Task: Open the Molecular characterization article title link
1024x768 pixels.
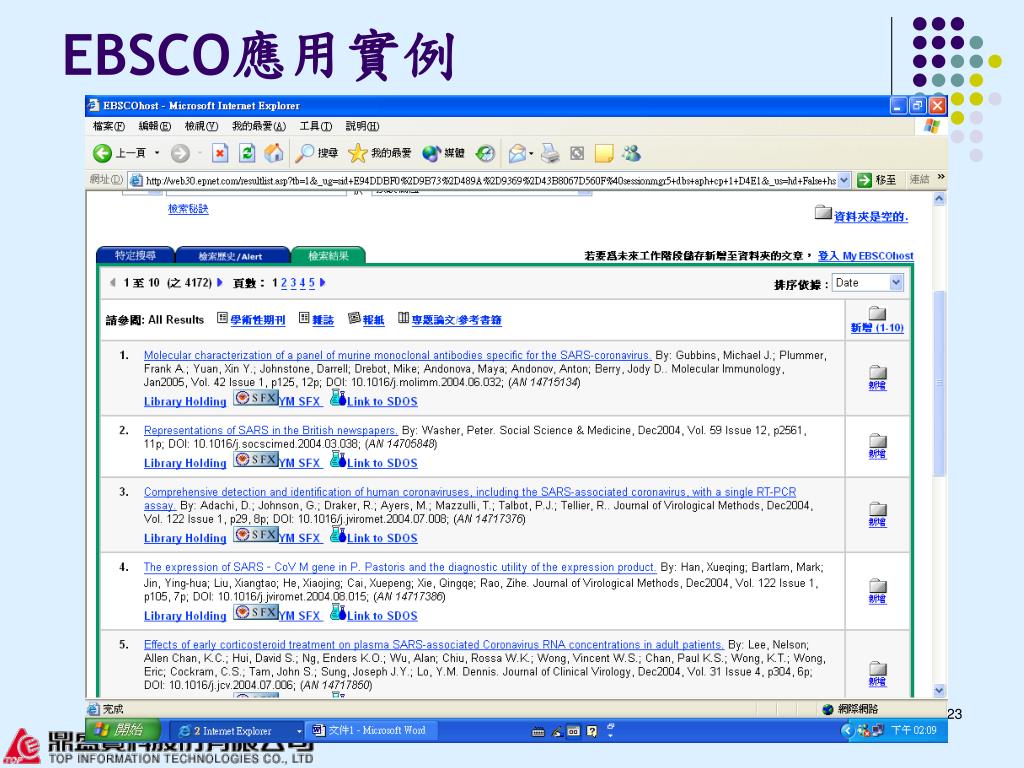Action: (x=397, y=355)
